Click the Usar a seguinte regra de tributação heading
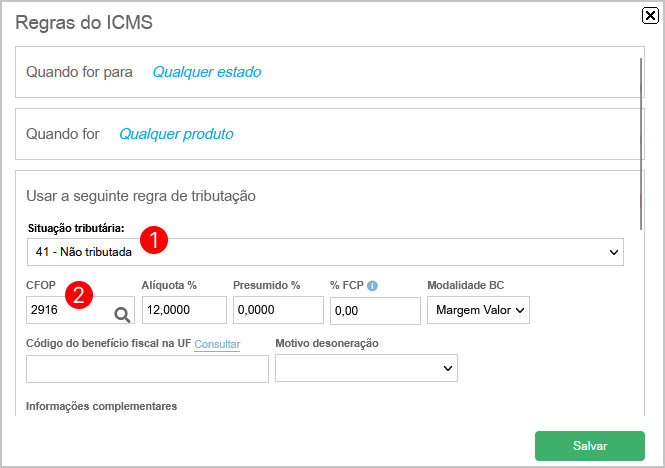This screenshot has width=665, height=468. [x=141, y=196]
